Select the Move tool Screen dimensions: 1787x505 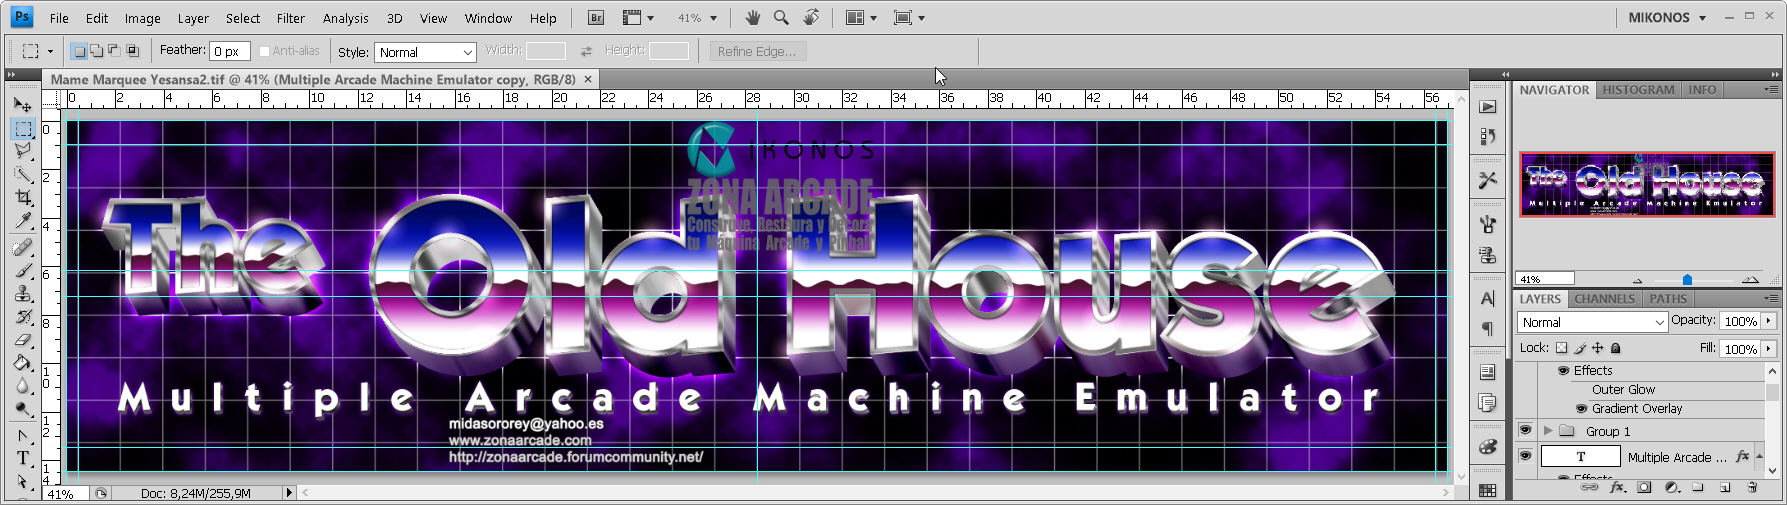point(23,104)
